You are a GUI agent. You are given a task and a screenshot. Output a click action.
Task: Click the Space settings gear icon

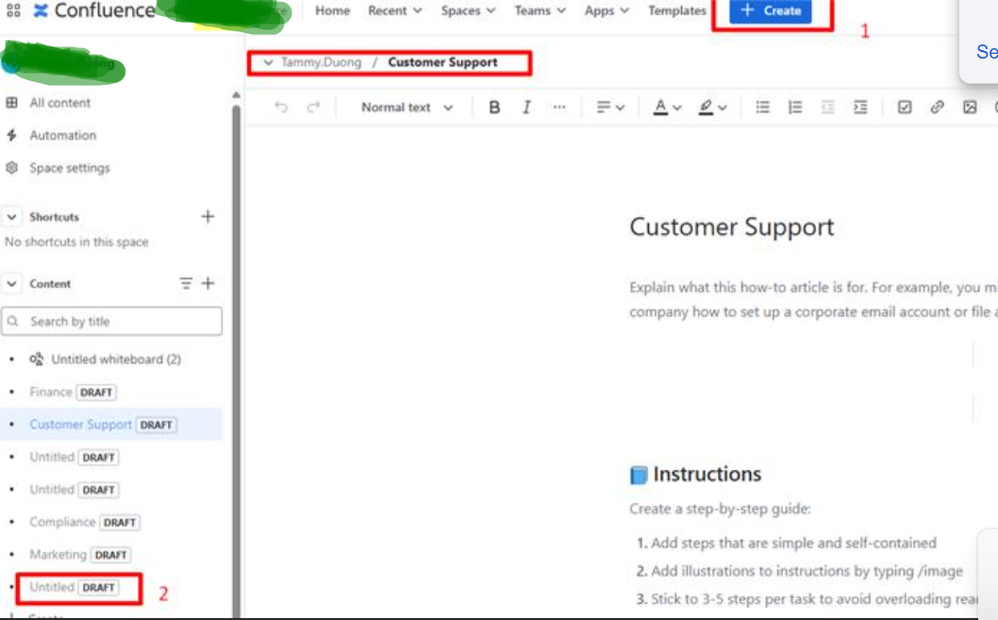11,167
